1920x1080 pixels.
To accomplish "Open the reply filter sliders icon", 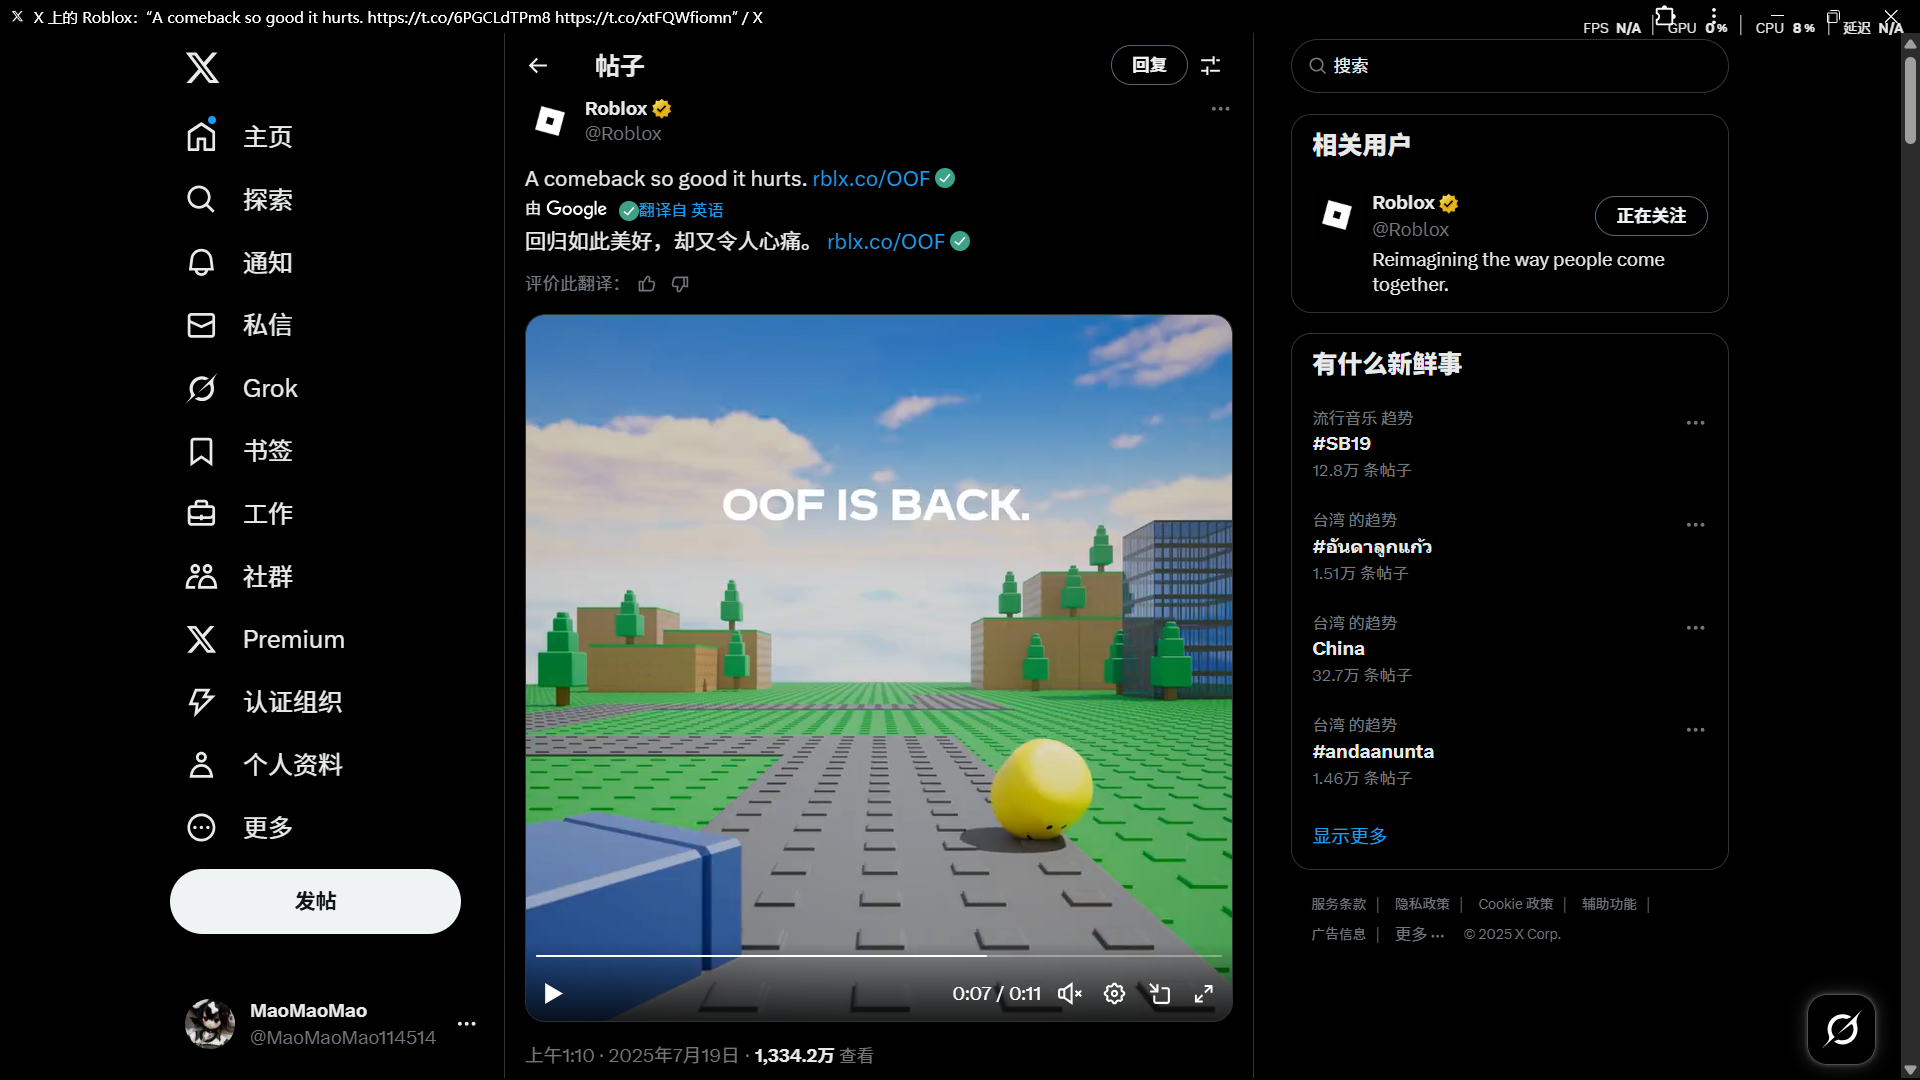I will tap(1210, 65).
